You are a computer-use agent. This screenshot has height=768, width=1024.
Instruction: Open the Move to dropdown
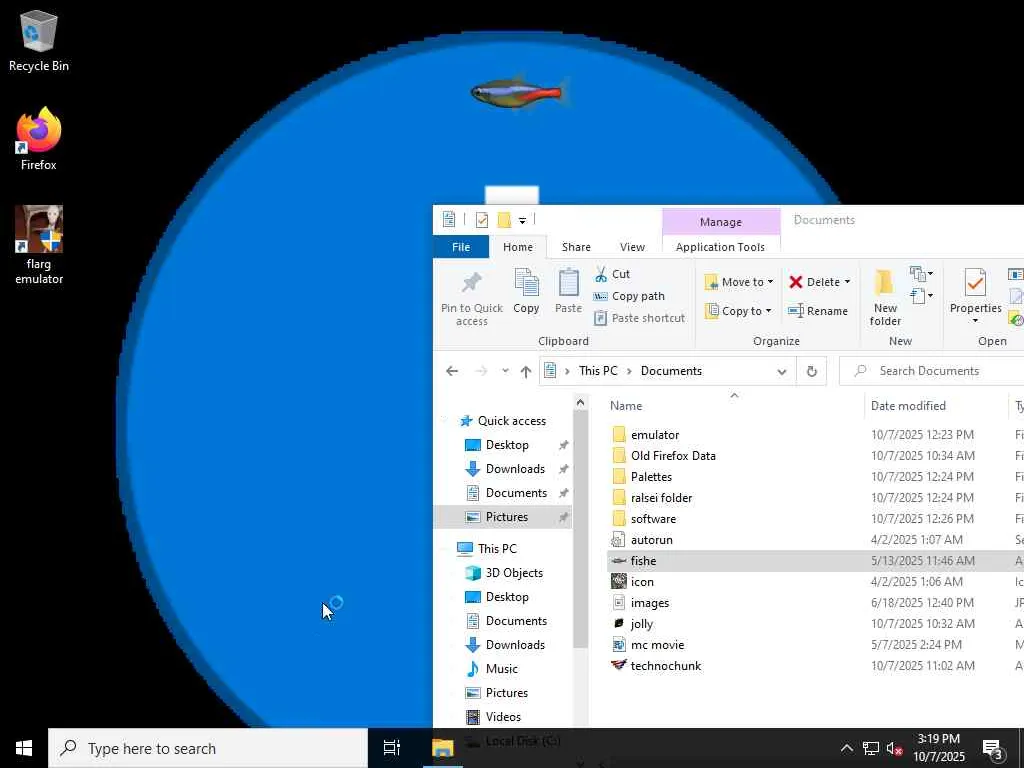pos(739,282)
